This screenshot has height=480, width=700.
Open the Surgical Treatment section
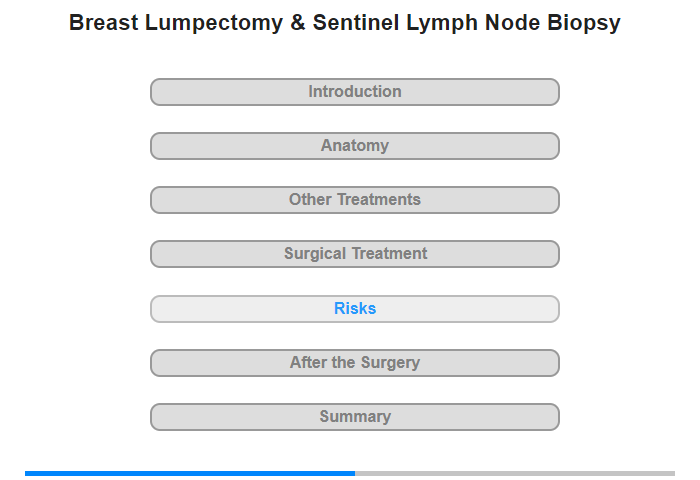(x=354, y=254)
